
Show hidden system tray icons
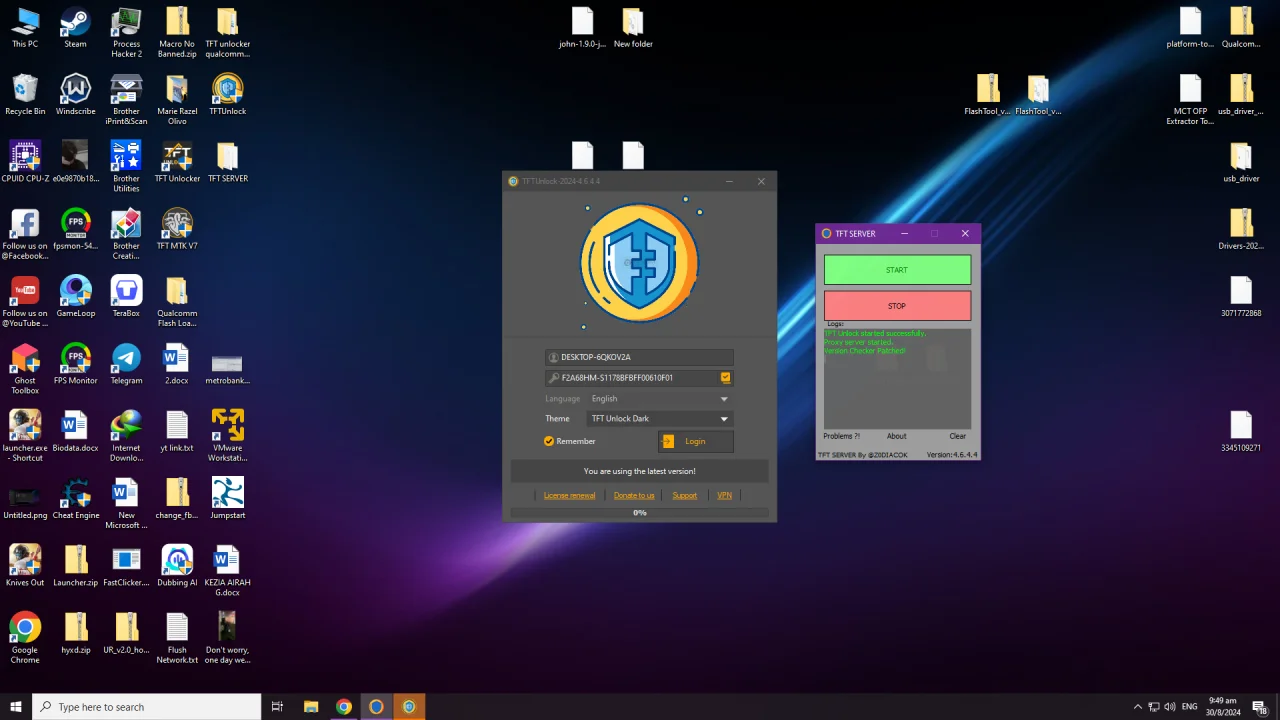pos(1137,707)
